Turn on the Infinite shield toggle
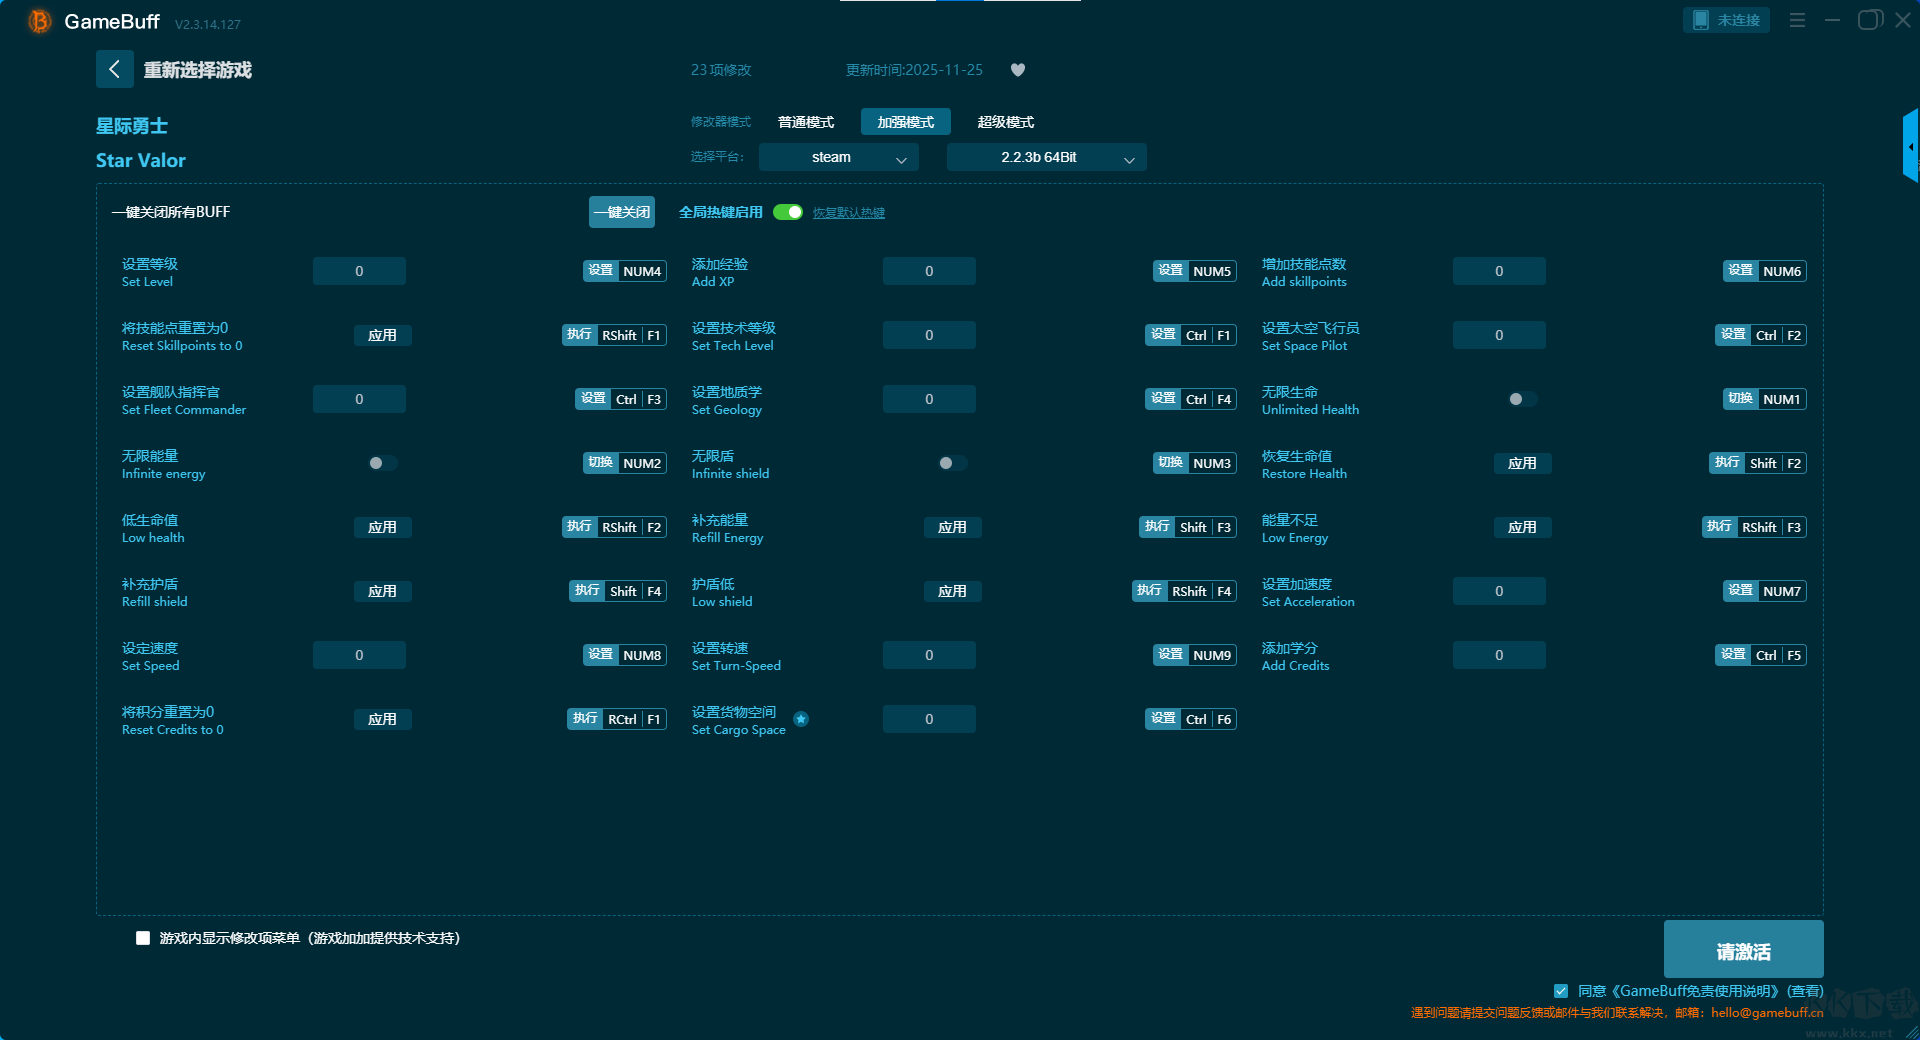Viewport: 1920px width, 1040px height. tap(952, 463)
